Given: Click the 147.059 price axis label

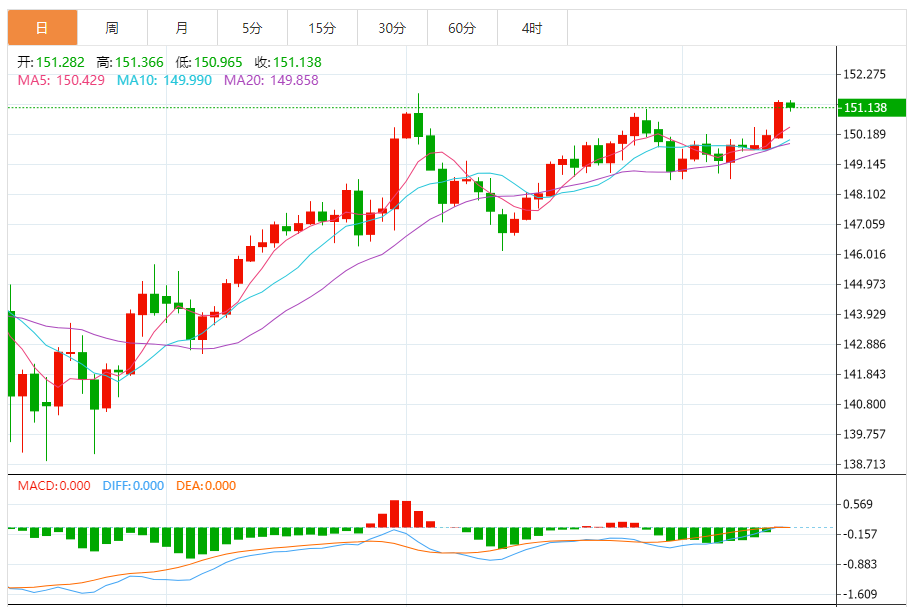Looking at the screenshot, I should point(864,224).
